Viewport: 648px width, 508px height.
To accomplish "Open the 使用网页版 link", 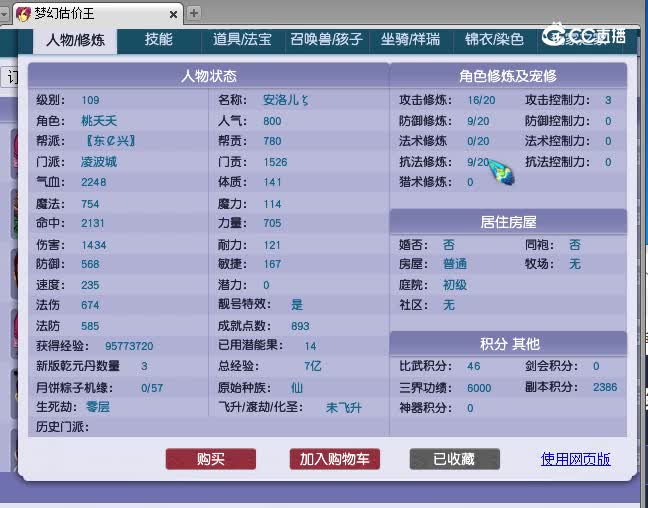I will coord(576,459).
